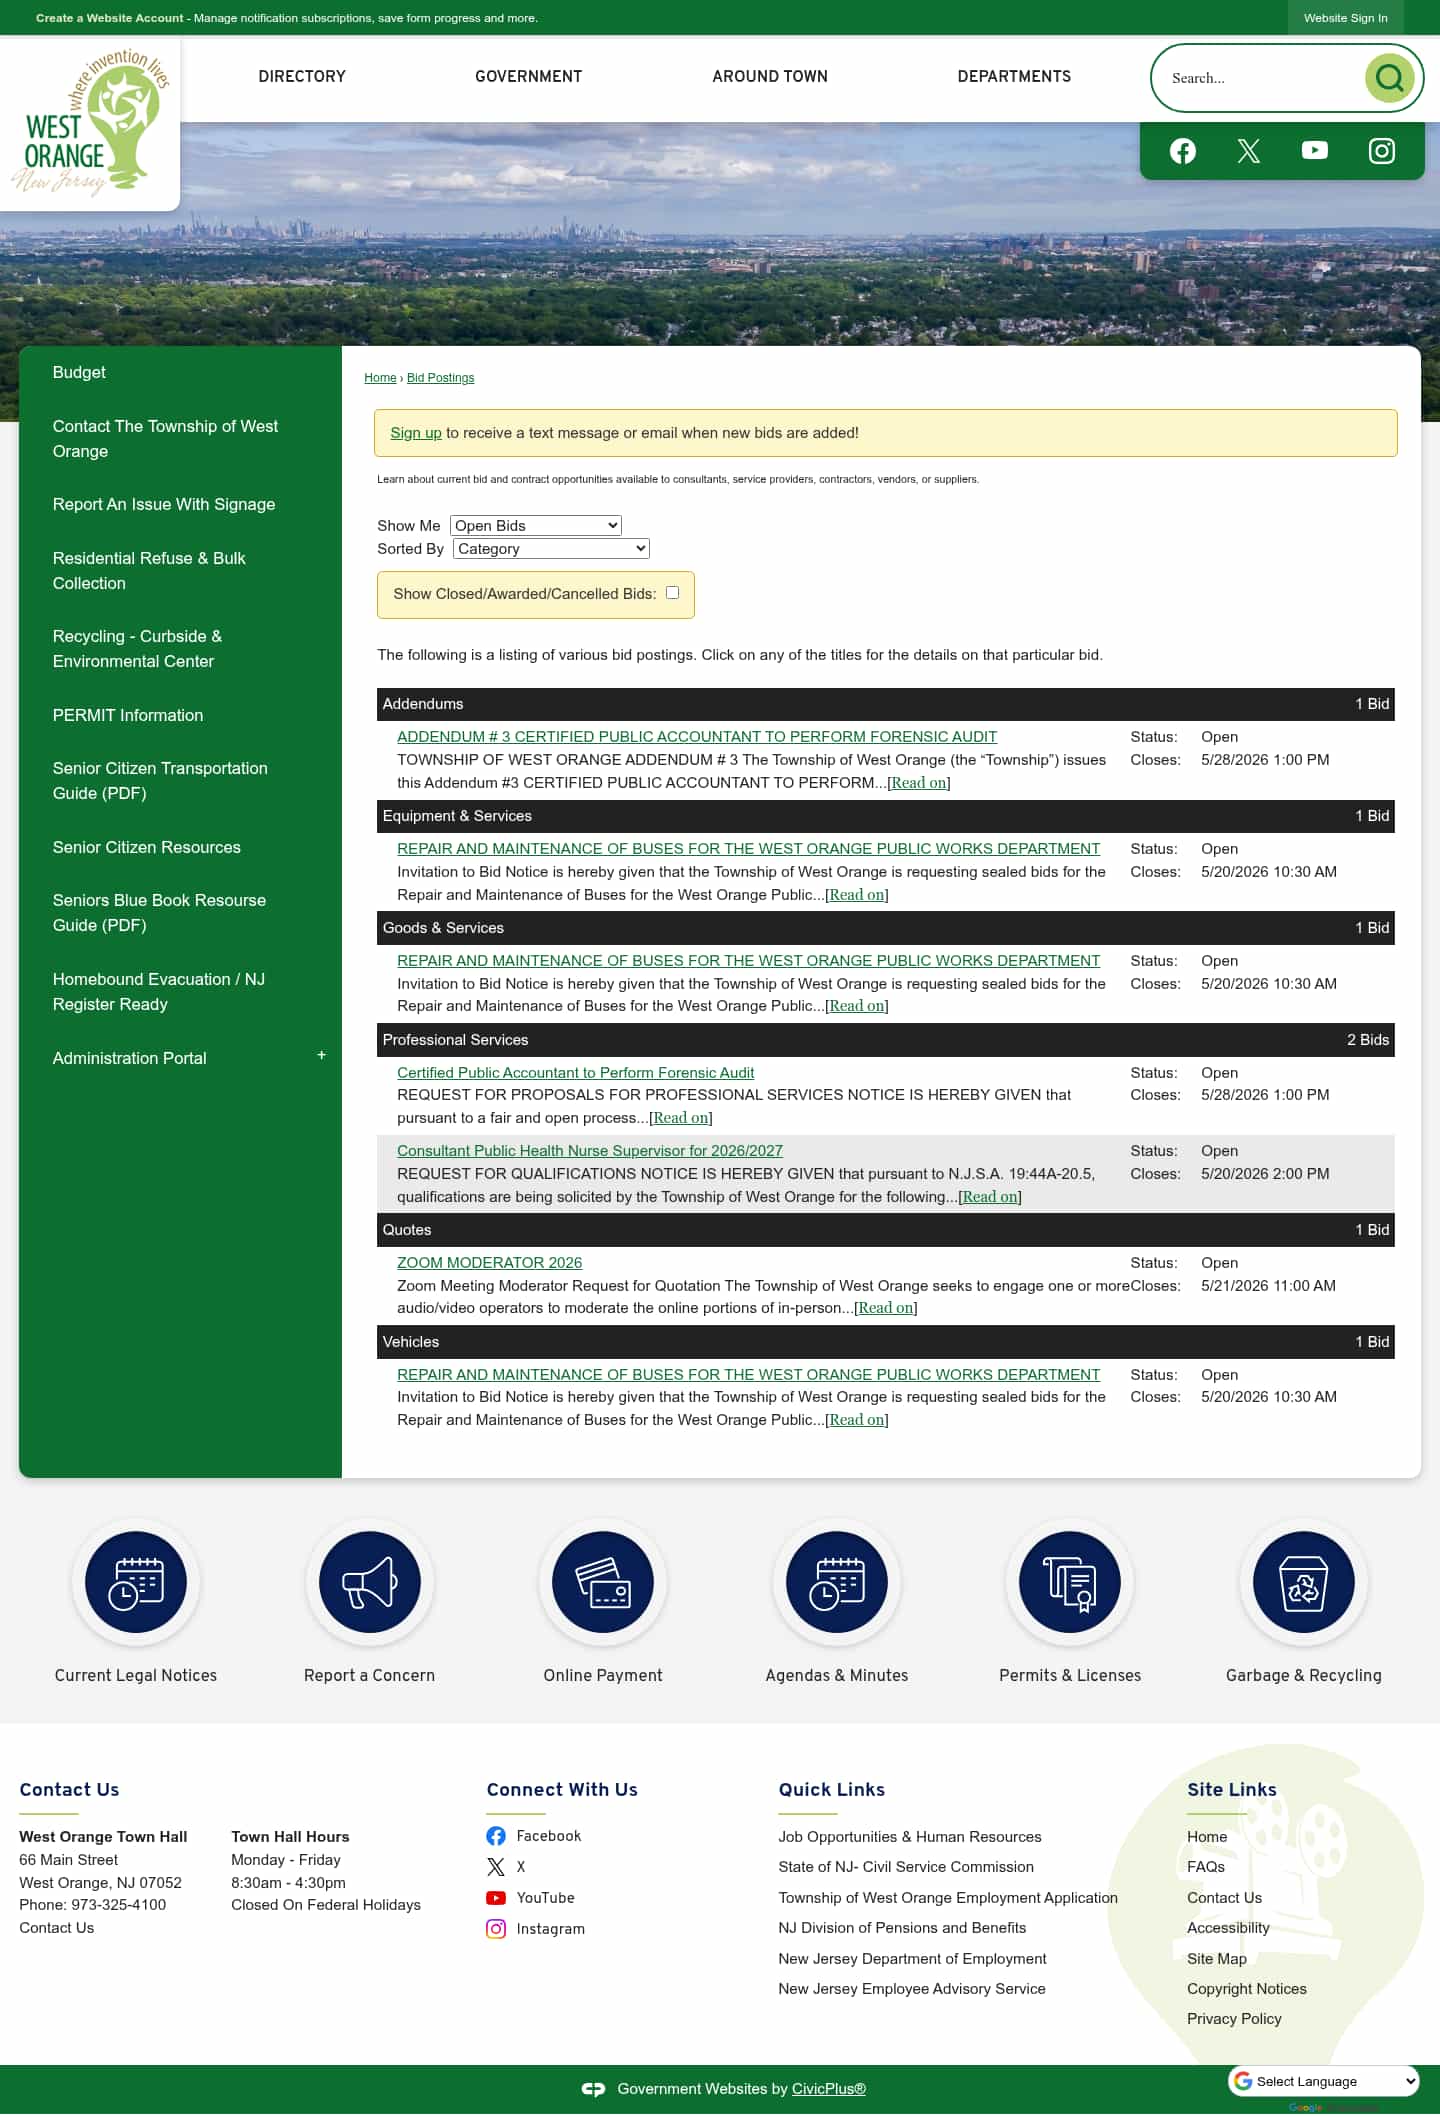
Task: Open Addendum #3 Certified Public Accountant bid
Action: click(x=697, y=737)
